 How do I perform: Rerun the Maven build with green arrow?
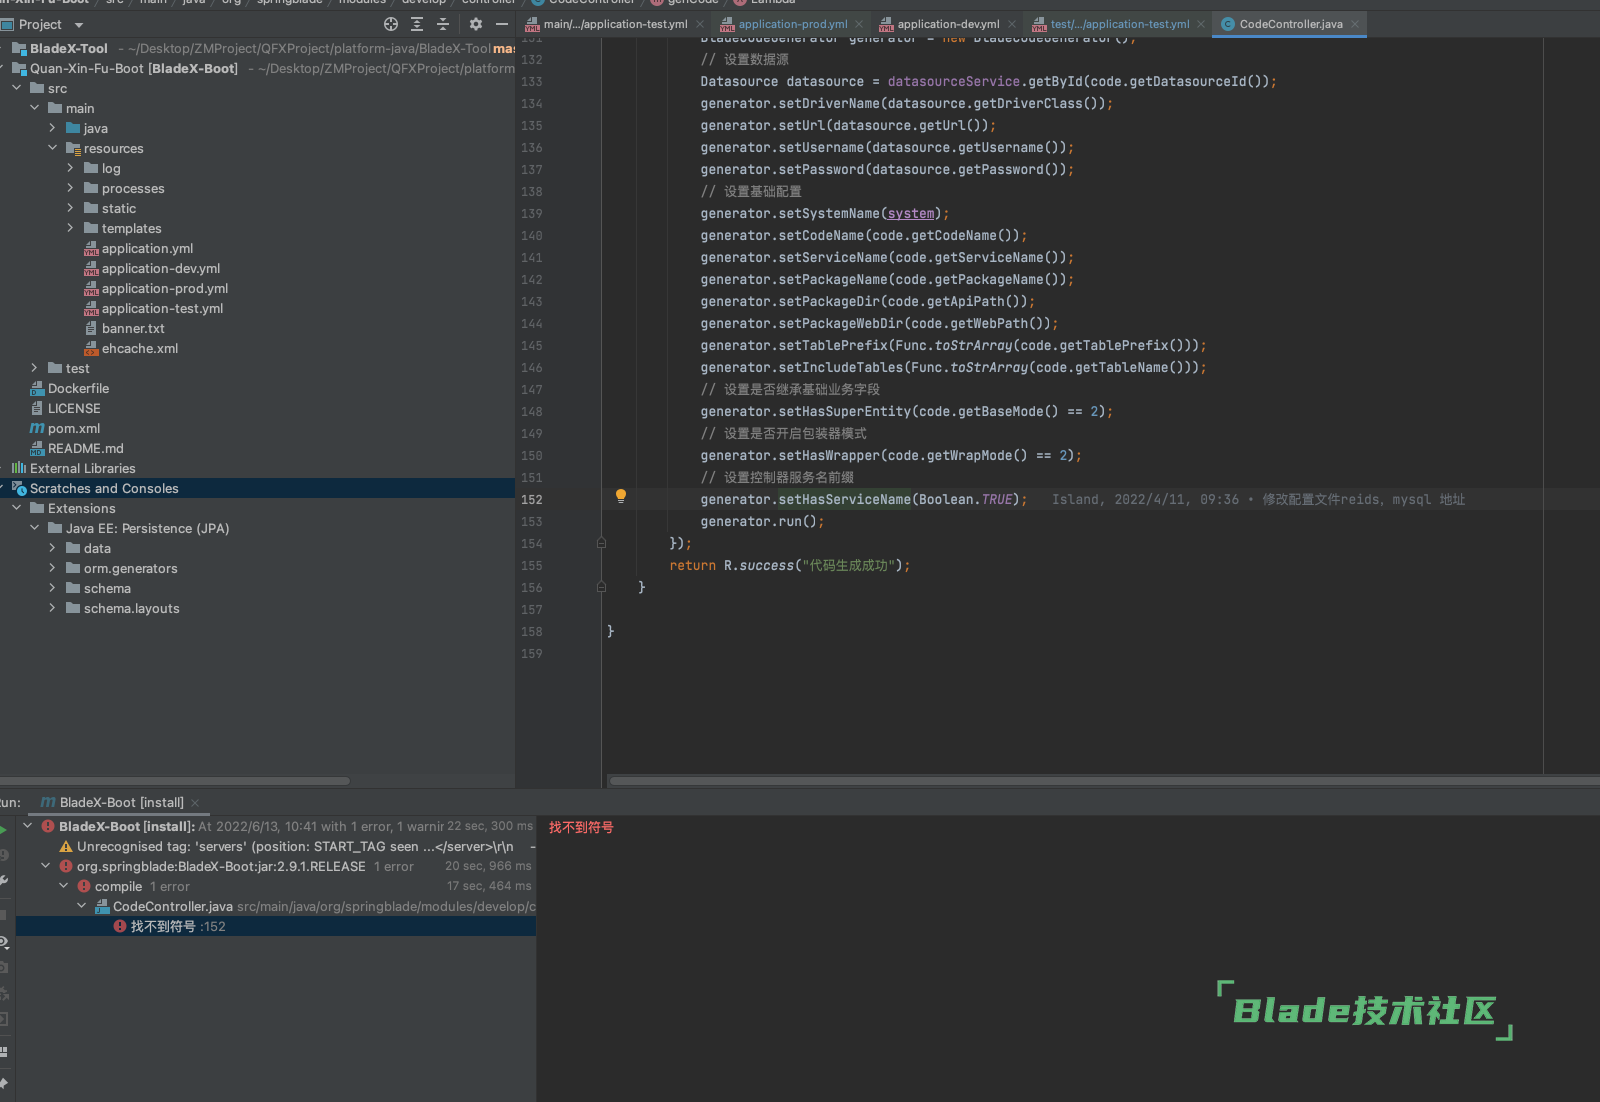(x=4, y=829)
